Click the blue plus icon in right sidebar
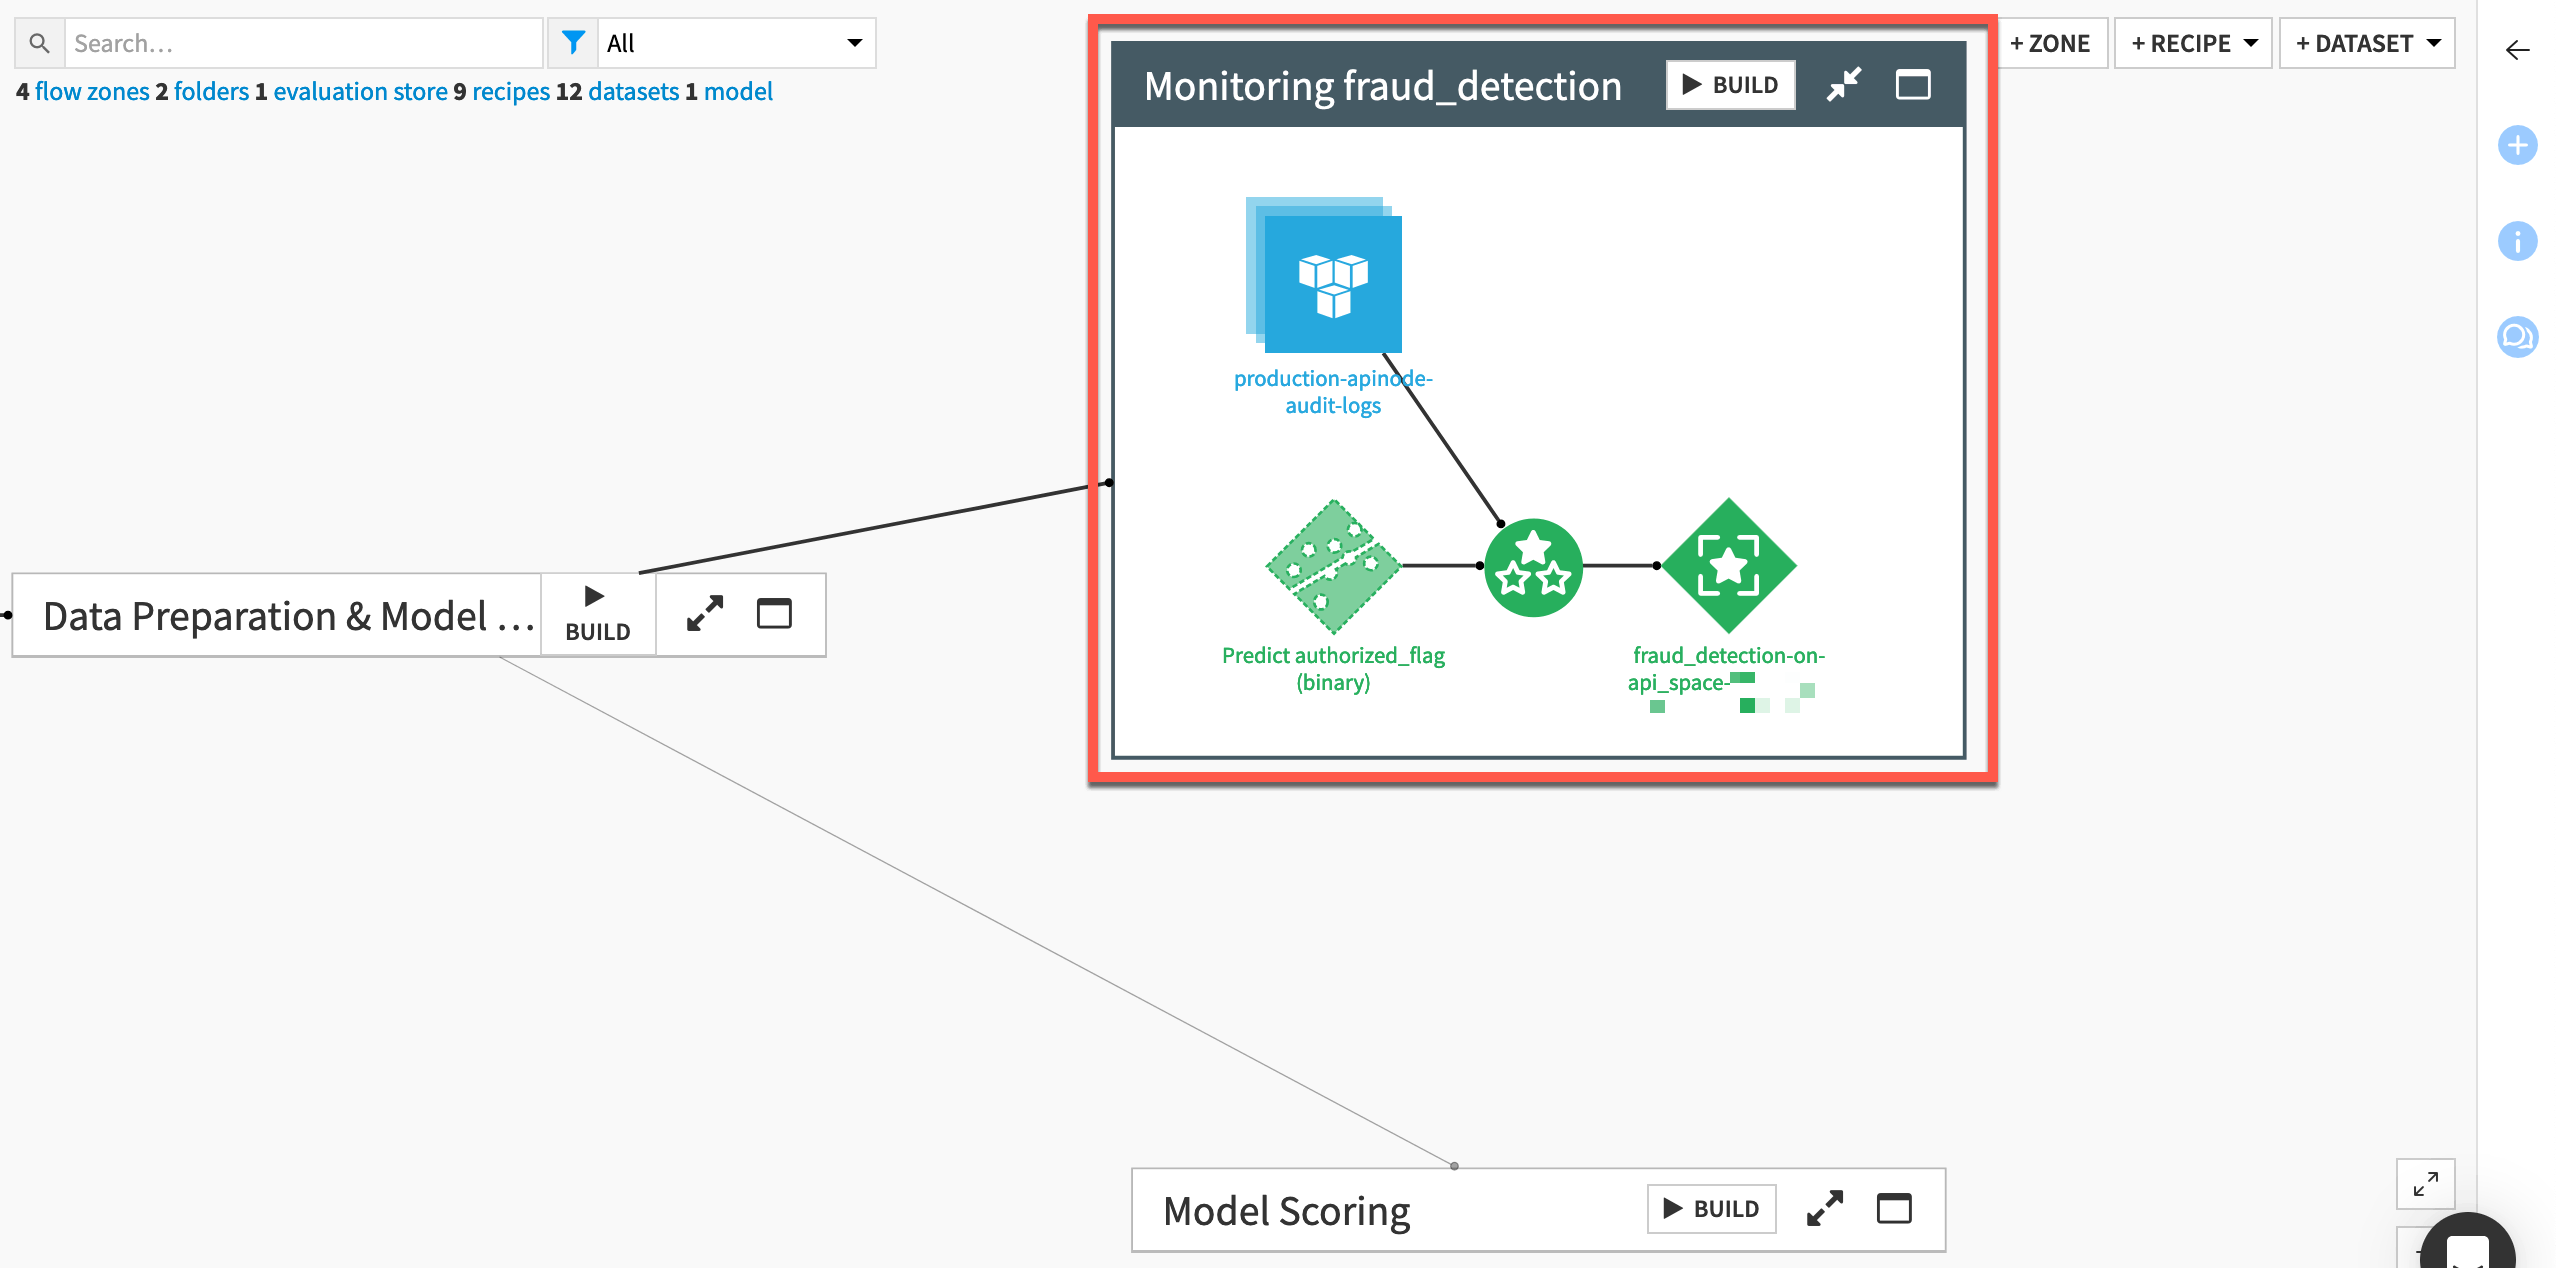The height and width of the screenshot is (1268, 2556). [2518, 145]
